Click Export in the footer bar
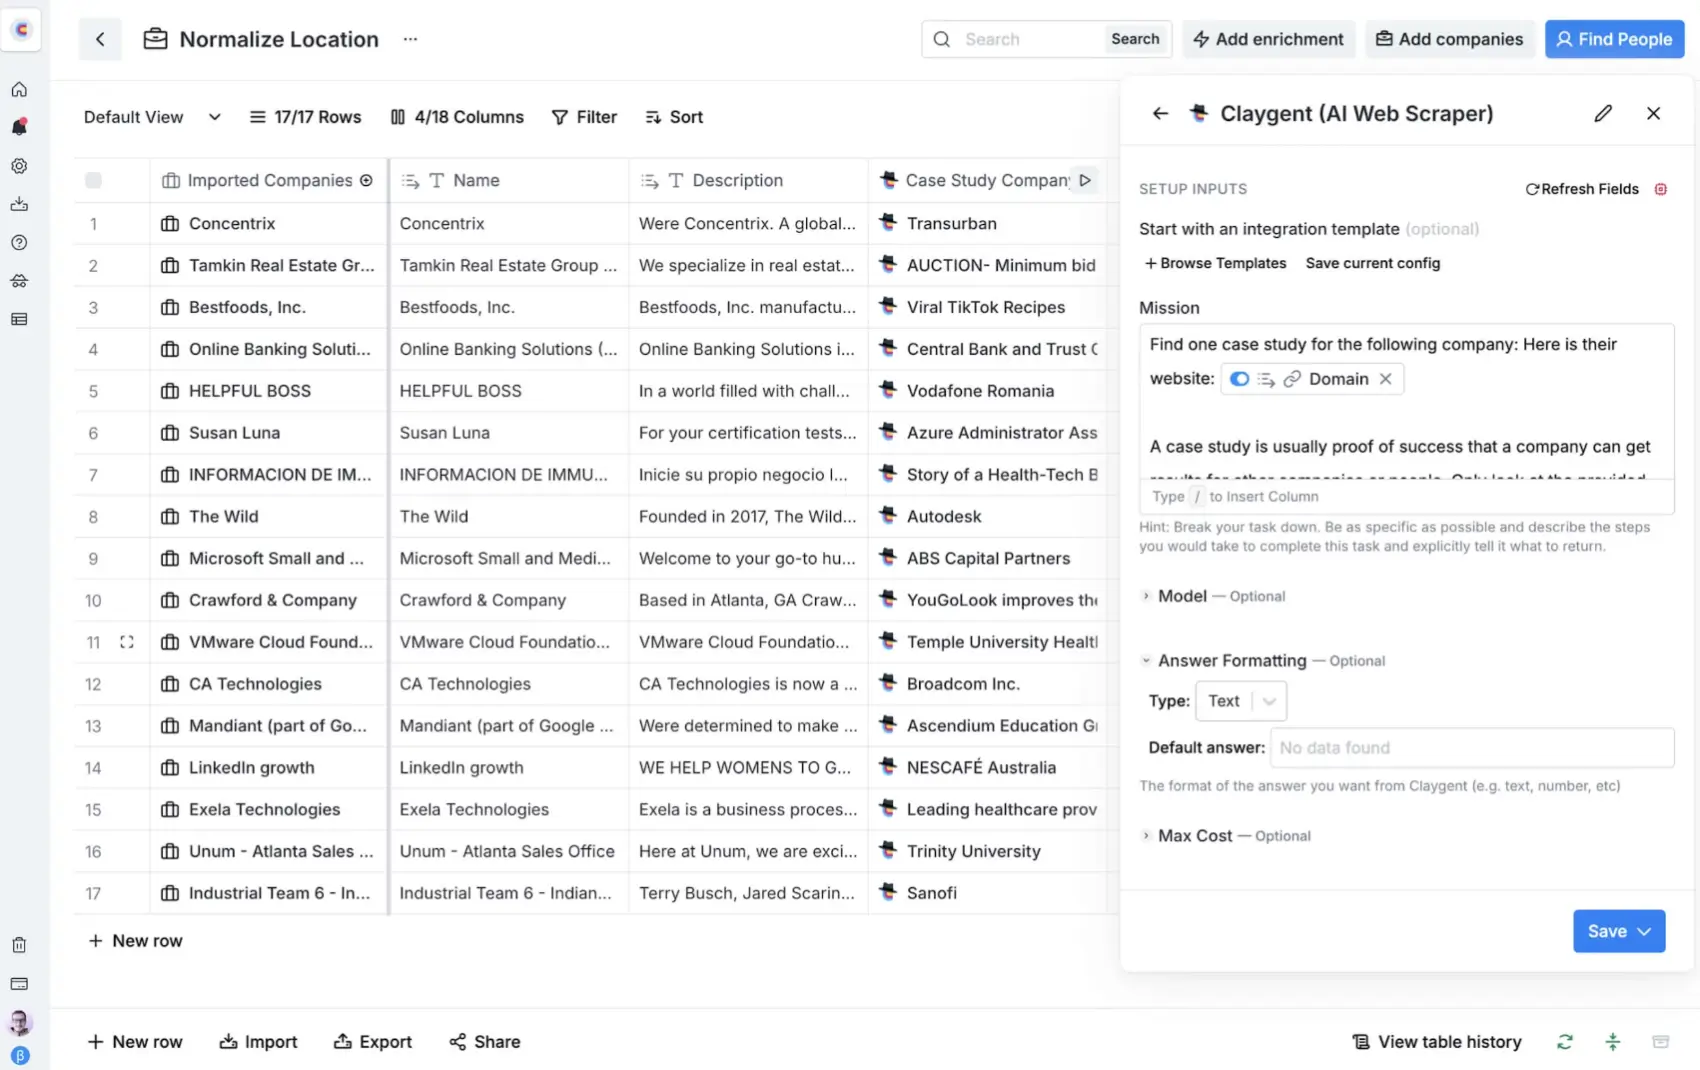This screenshot has width=1700, height=1070. [373, 1042]
